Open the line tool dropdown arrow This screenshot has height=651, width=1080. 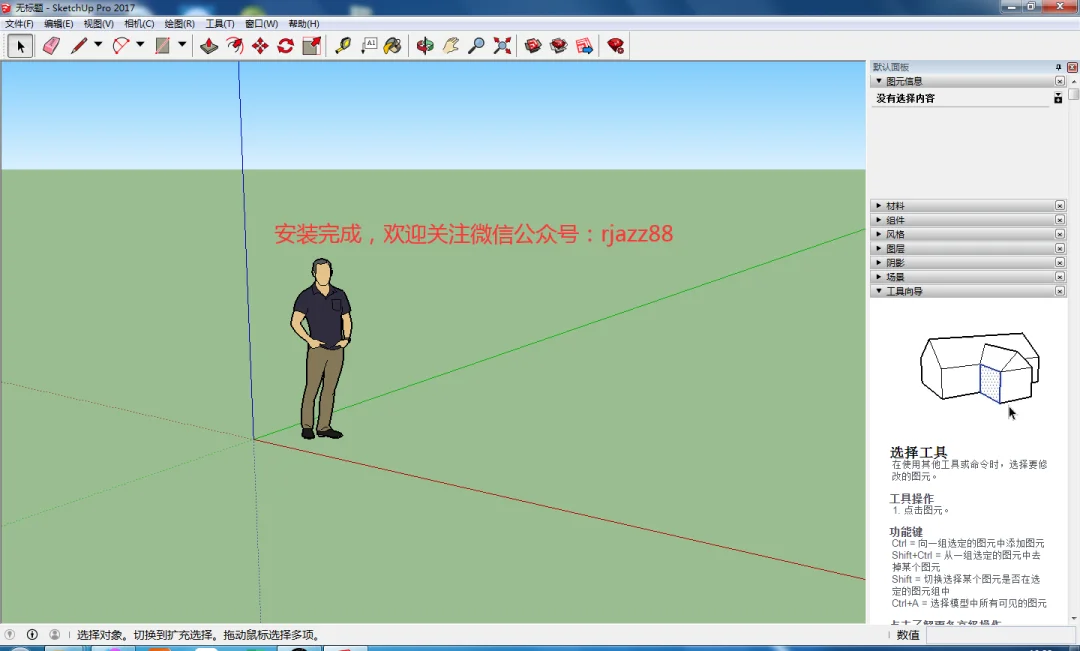(x=98, y=45)
